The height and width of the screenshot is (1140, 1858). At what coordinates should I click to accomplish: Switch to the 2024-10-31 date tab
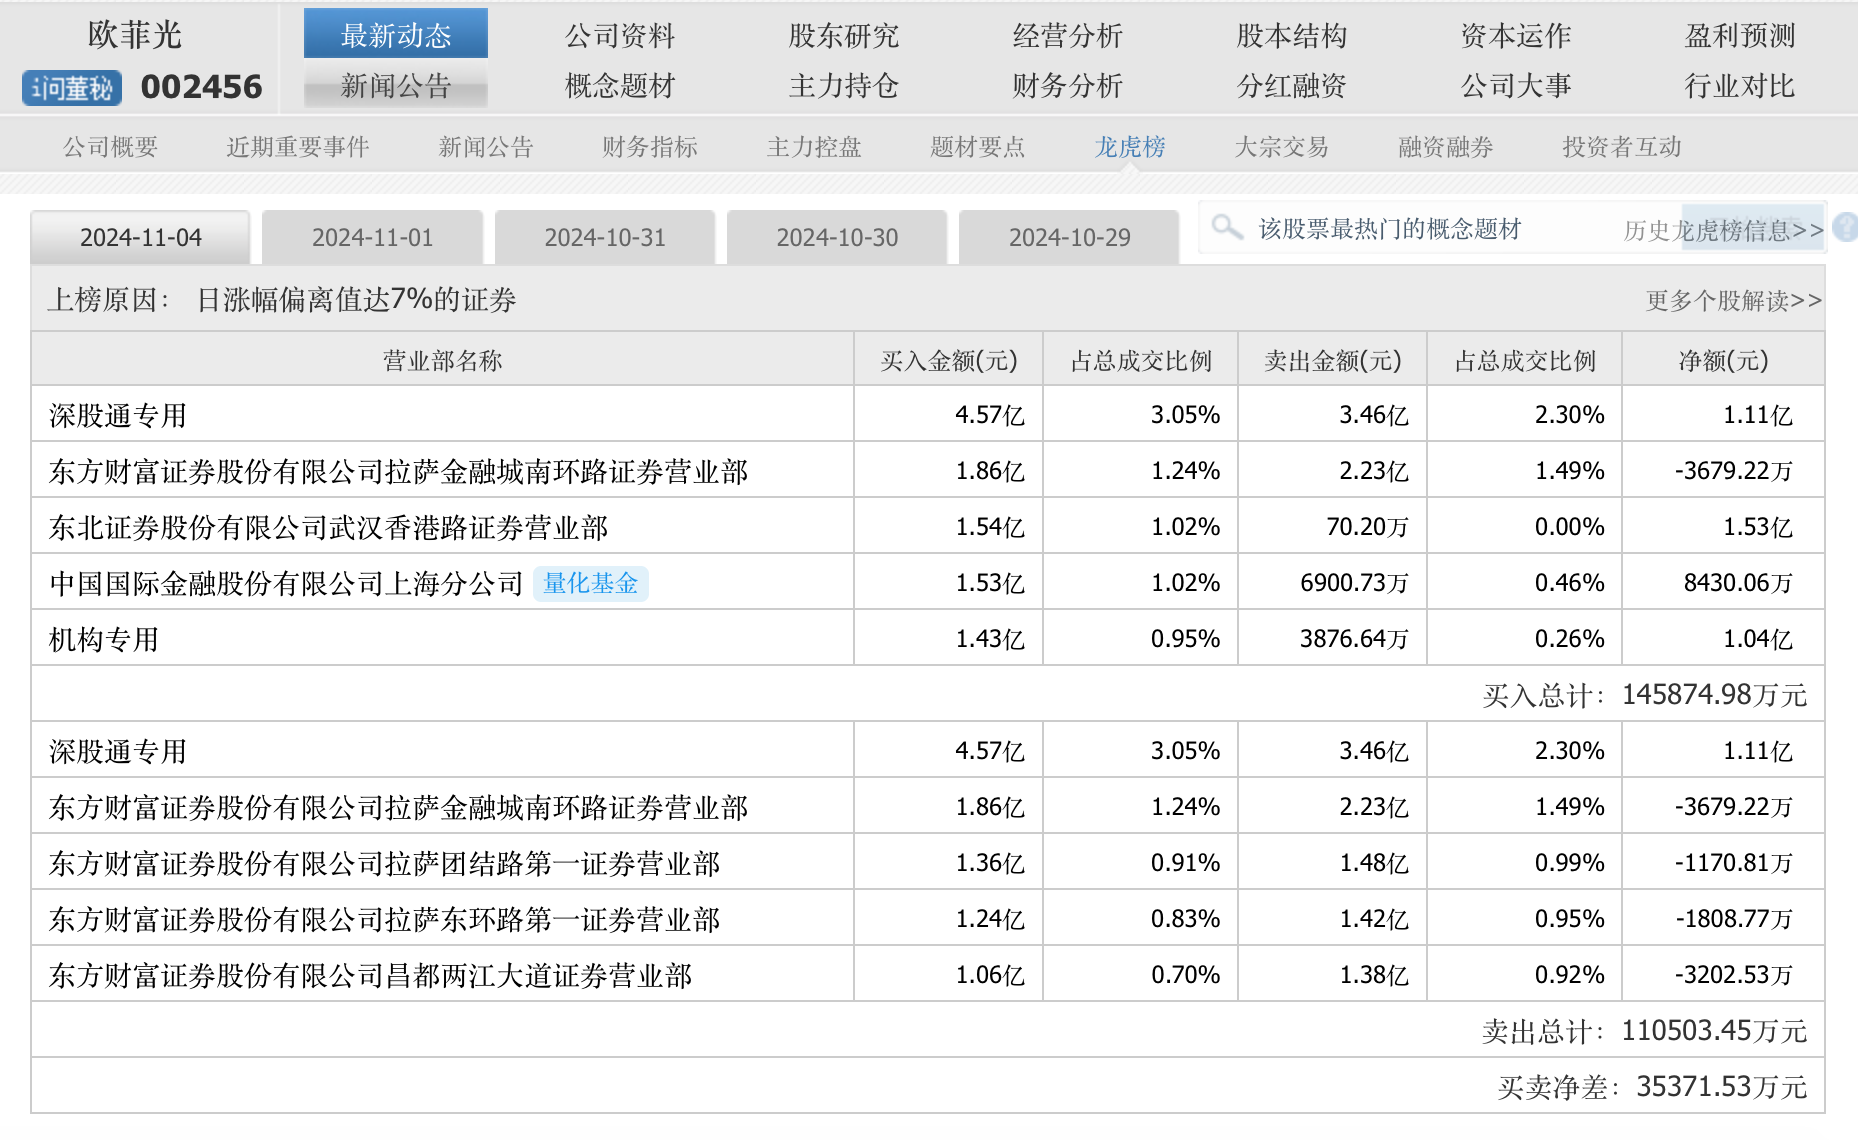605,238
